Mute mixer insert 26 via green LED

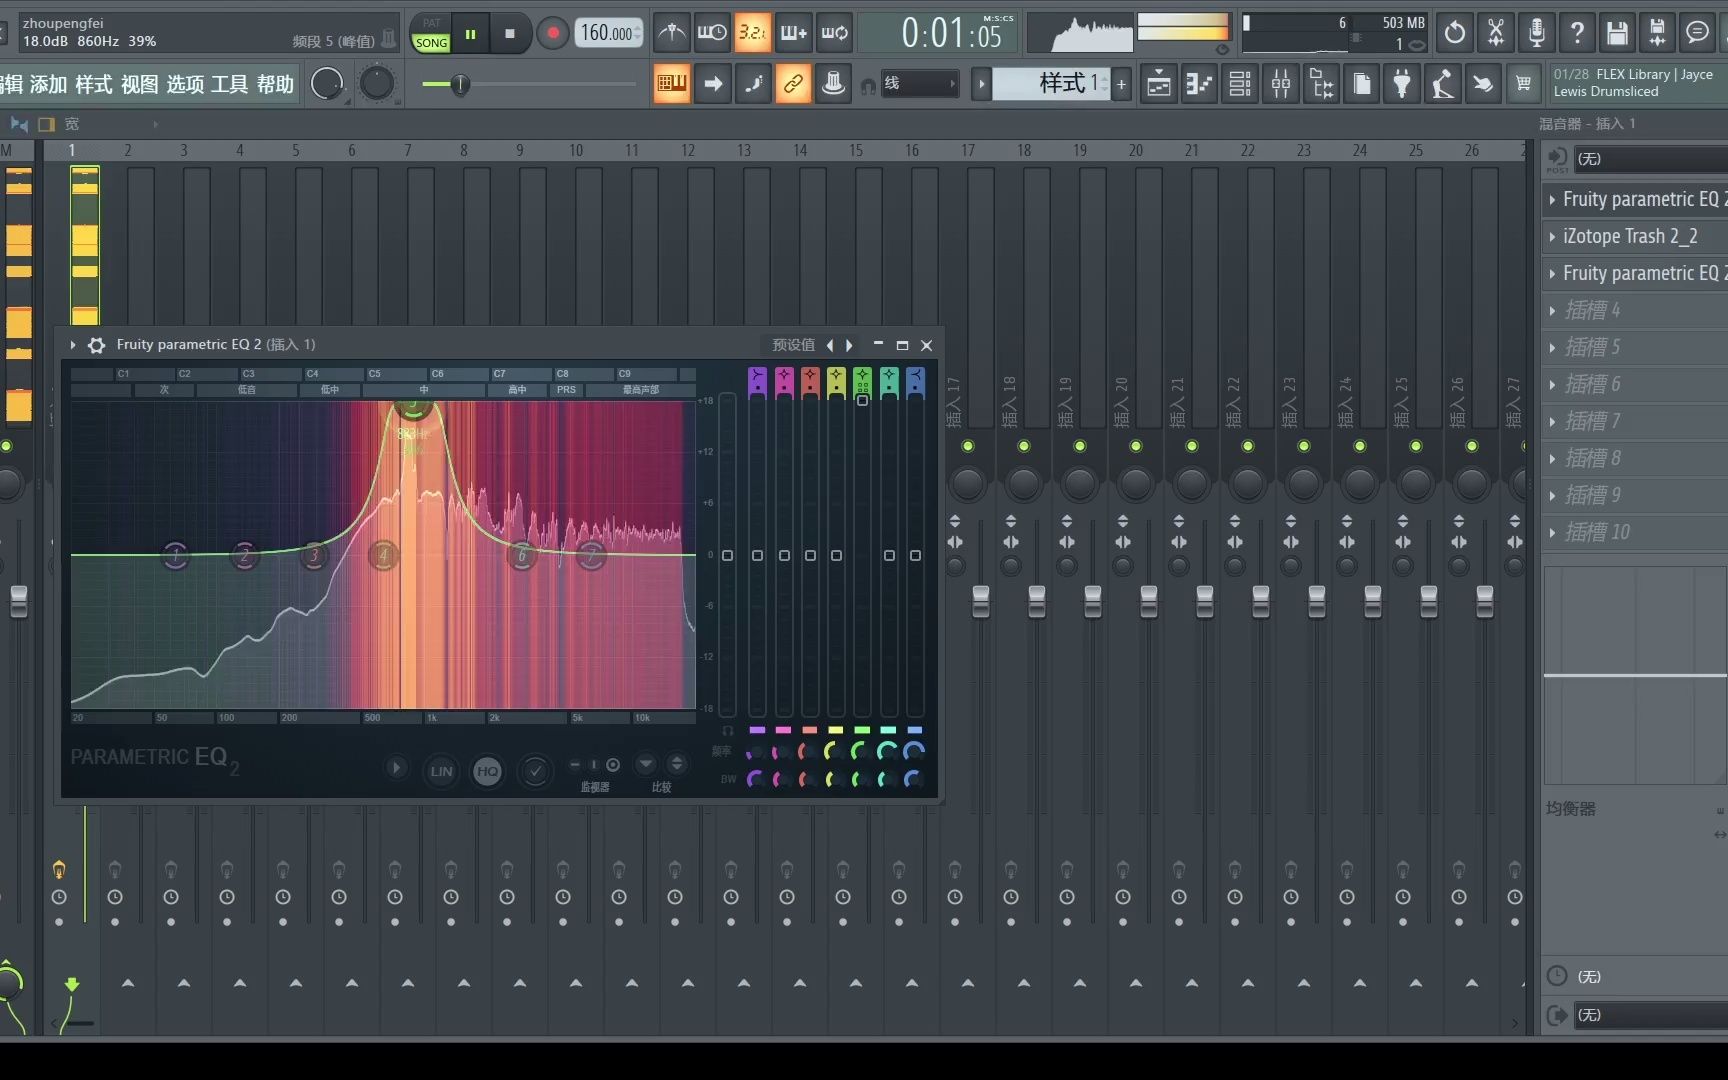[1471, 446]
